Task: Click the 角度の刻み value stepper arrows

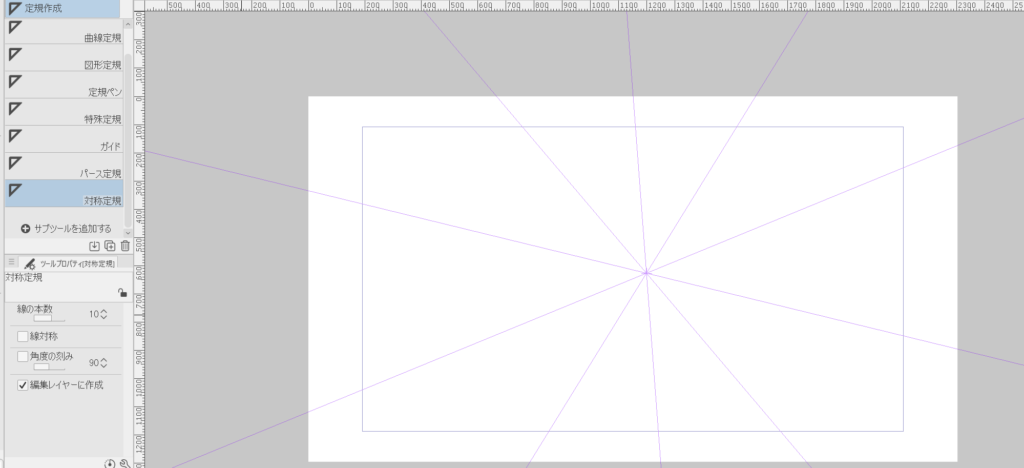Action: tap(103, 363)
